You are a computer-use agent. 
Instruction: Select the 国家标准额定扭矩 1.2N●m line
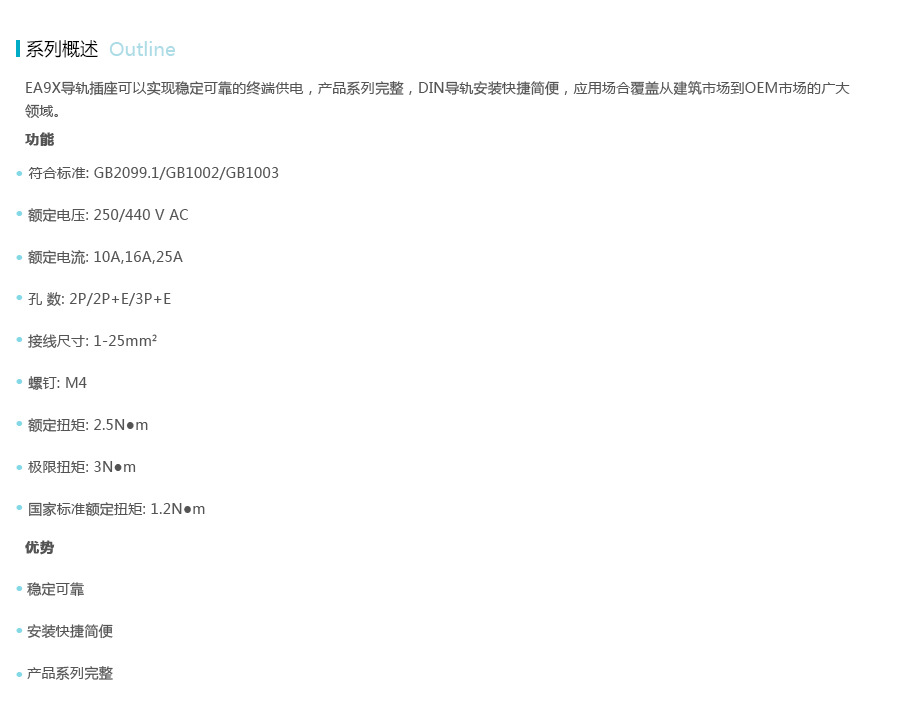pos(116,509)
